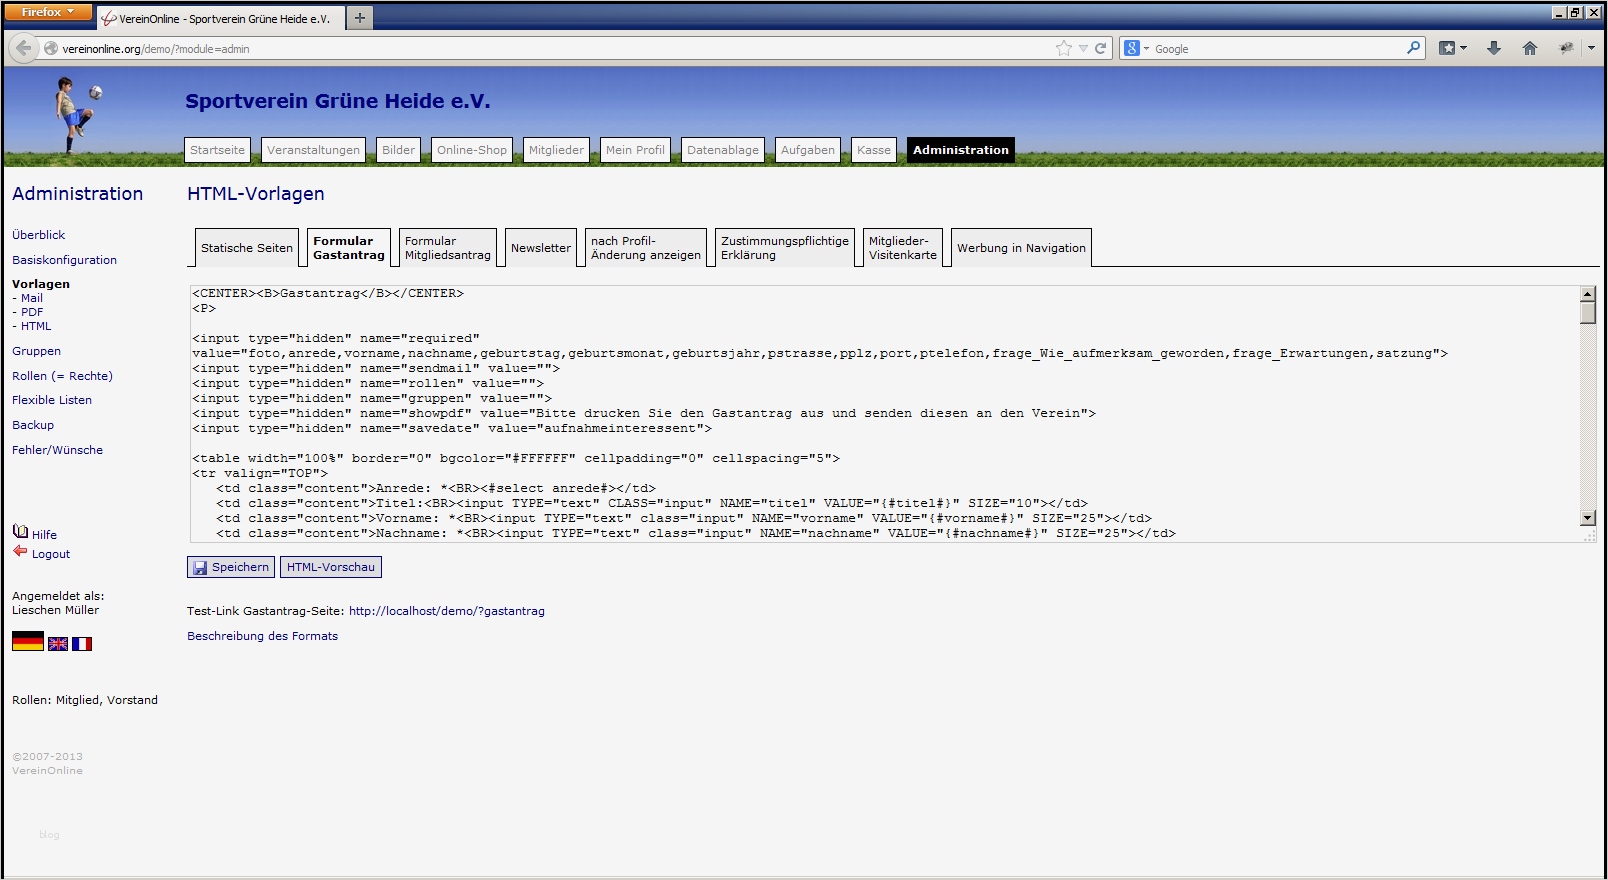Click inside the HTML template code editor
Image resolution: width=1608 pixels, height=880 pixels.
[x=885, y=414]
